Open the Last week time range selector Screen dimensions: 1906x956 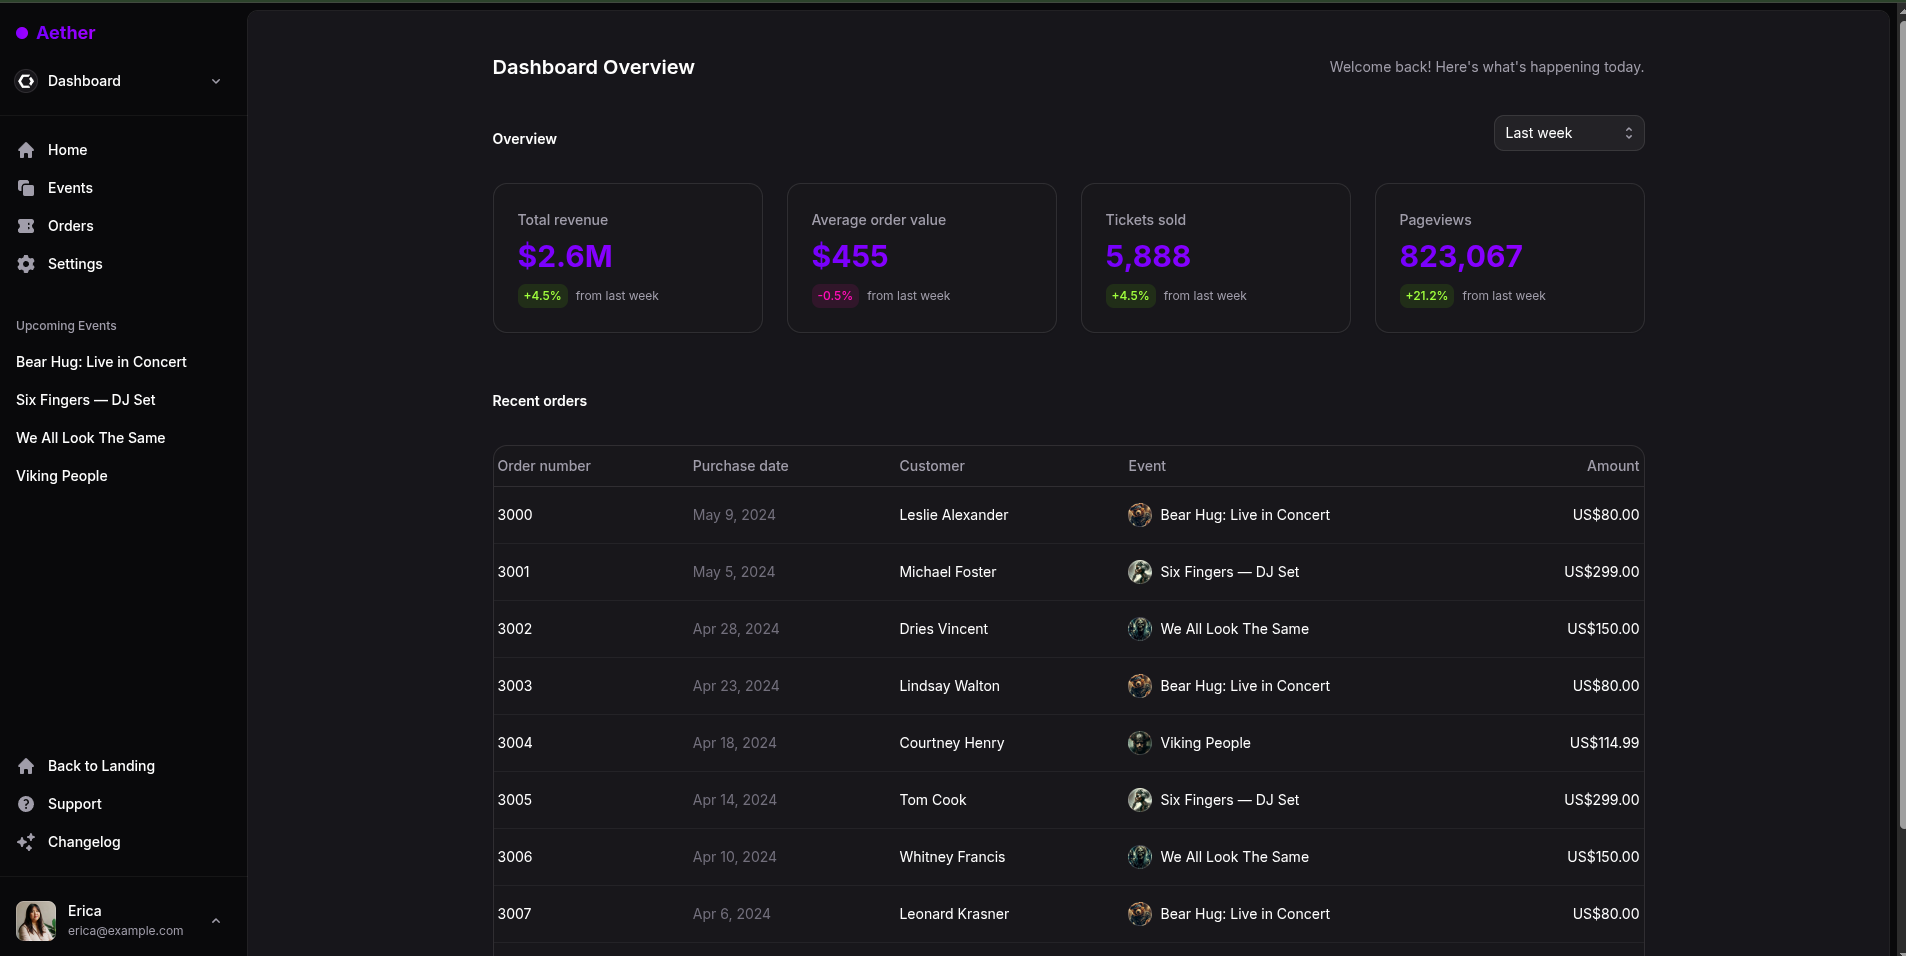[1568, 133]
